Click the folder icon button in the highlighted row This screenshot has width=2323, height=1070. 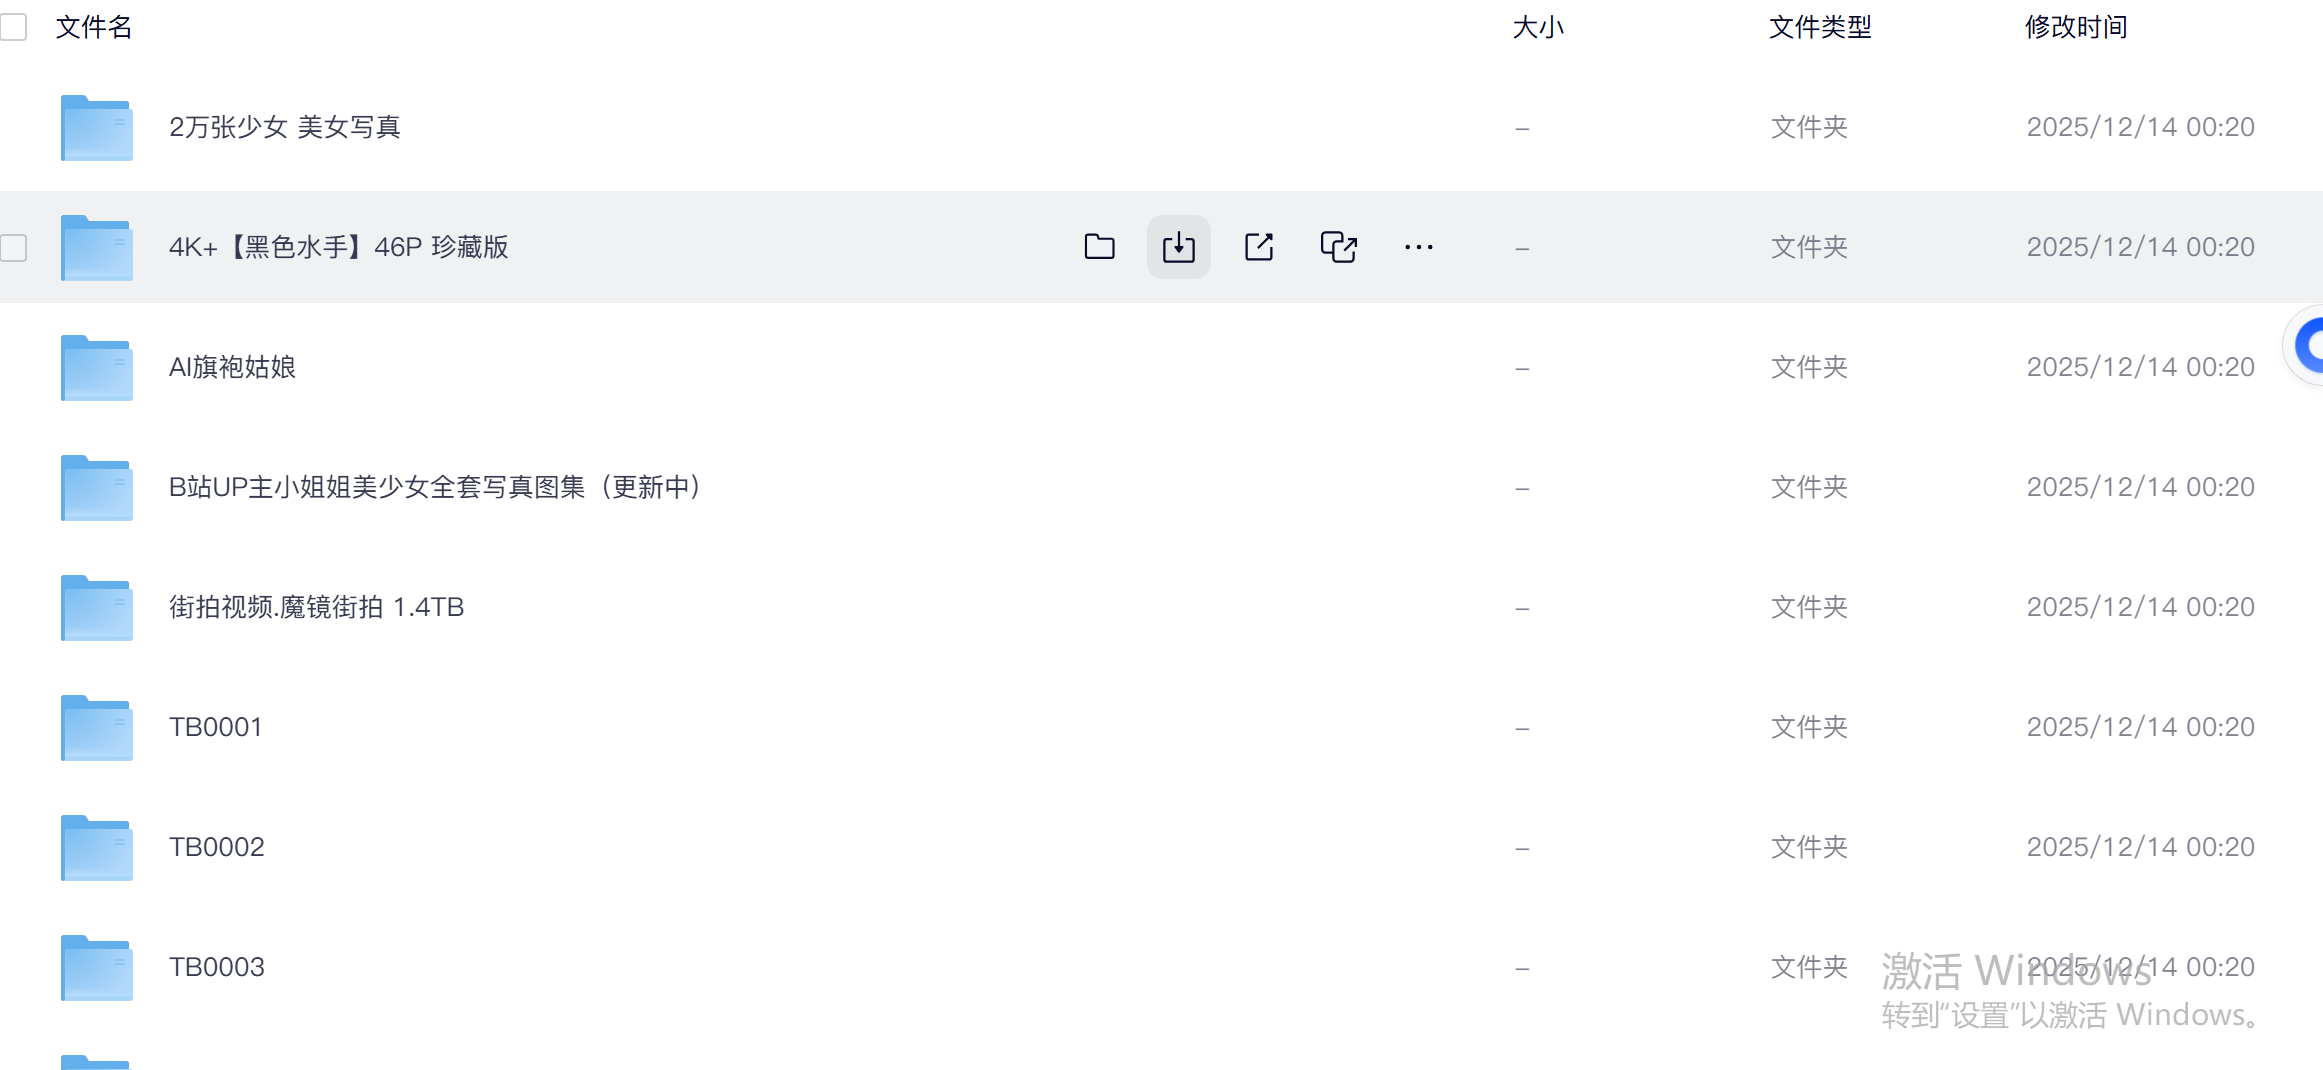coord(1099,247)
